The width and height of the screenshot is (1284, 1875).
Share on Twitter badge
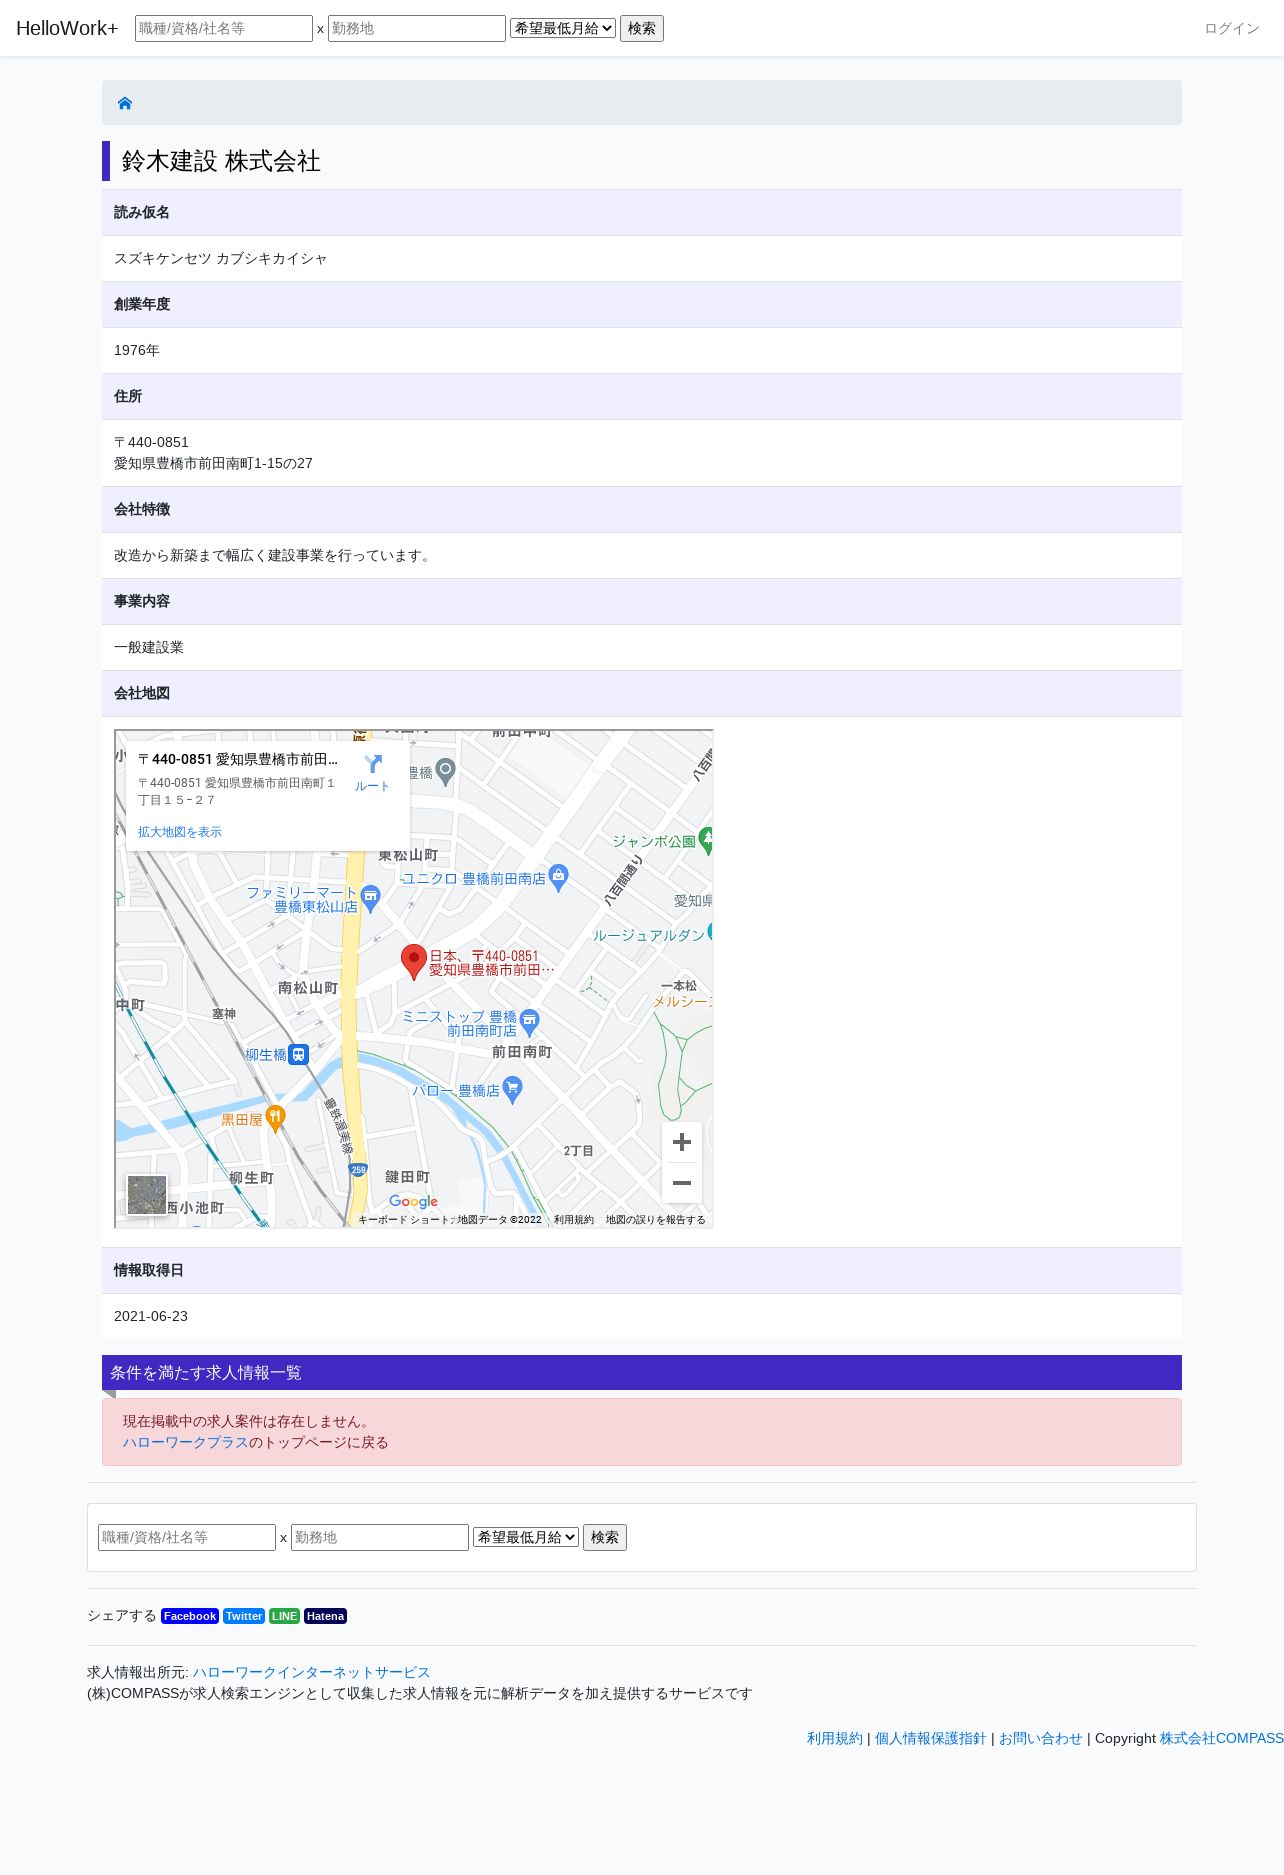[x=244, y=1616]
